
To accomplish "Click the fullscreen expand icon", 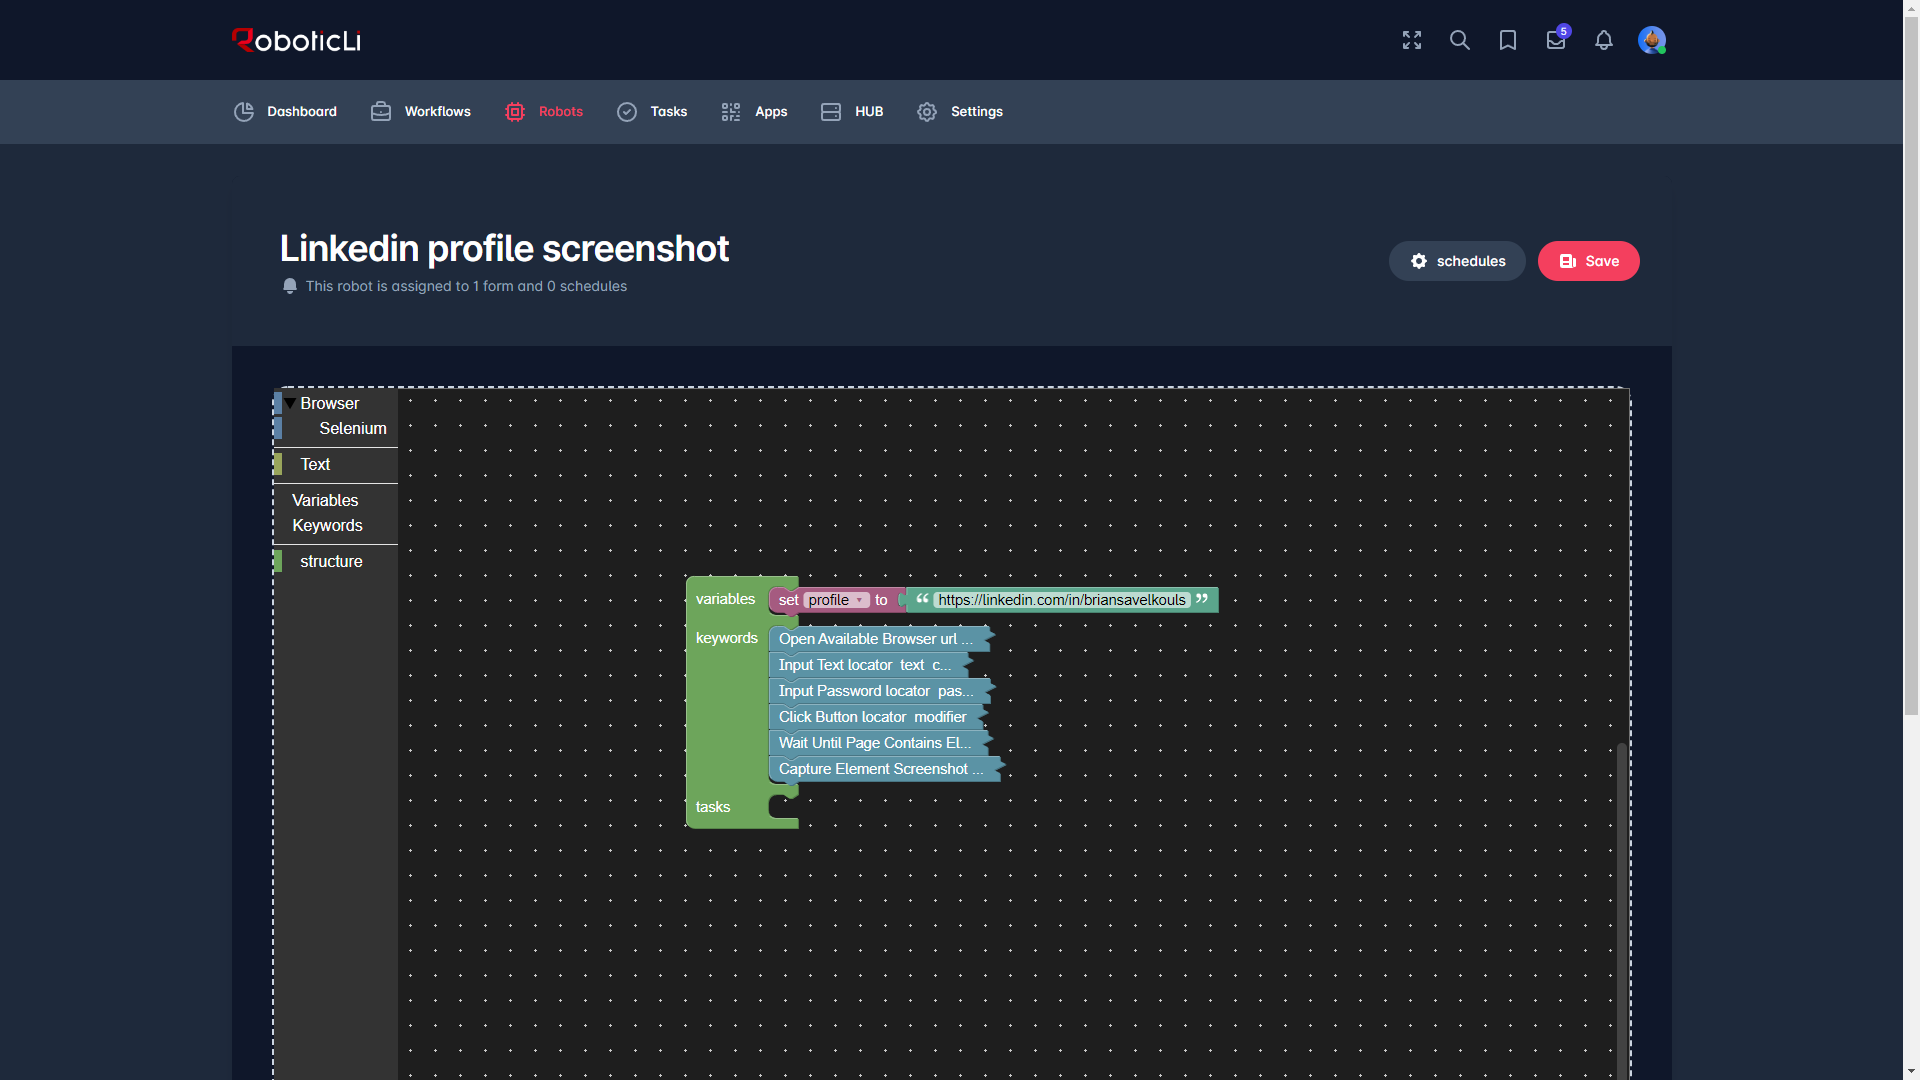I will [1412, 40].
